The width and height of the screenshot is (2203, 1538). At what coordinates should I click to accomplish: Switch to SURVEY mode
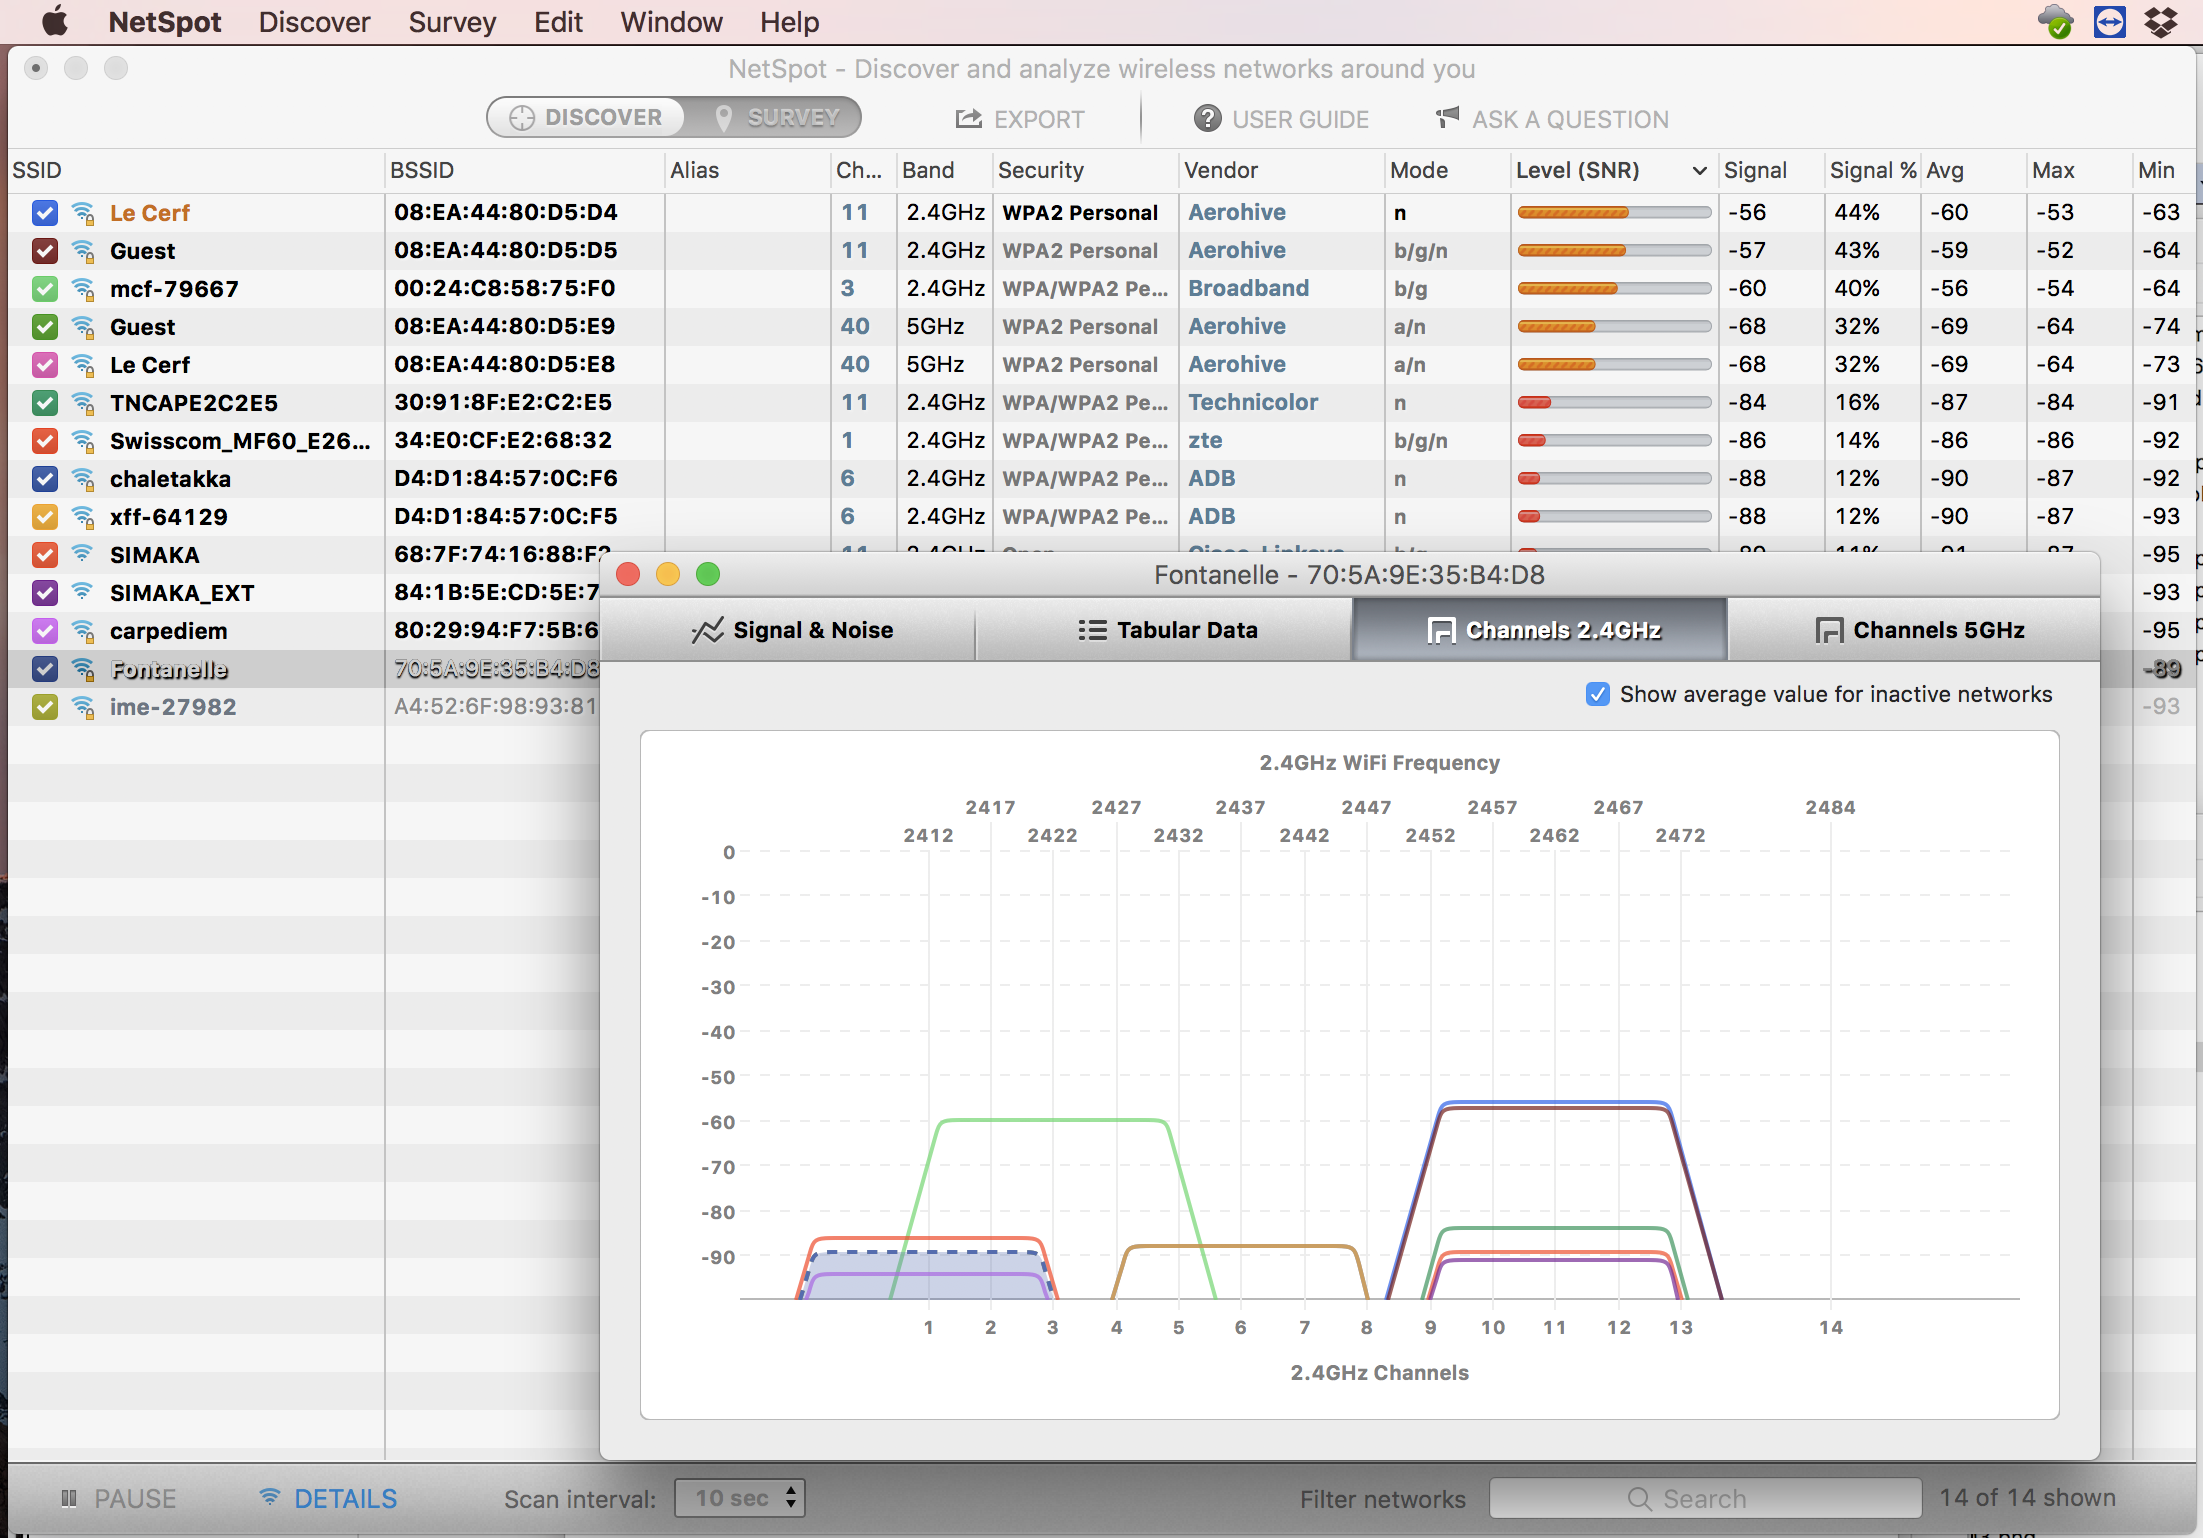(773, 118)
